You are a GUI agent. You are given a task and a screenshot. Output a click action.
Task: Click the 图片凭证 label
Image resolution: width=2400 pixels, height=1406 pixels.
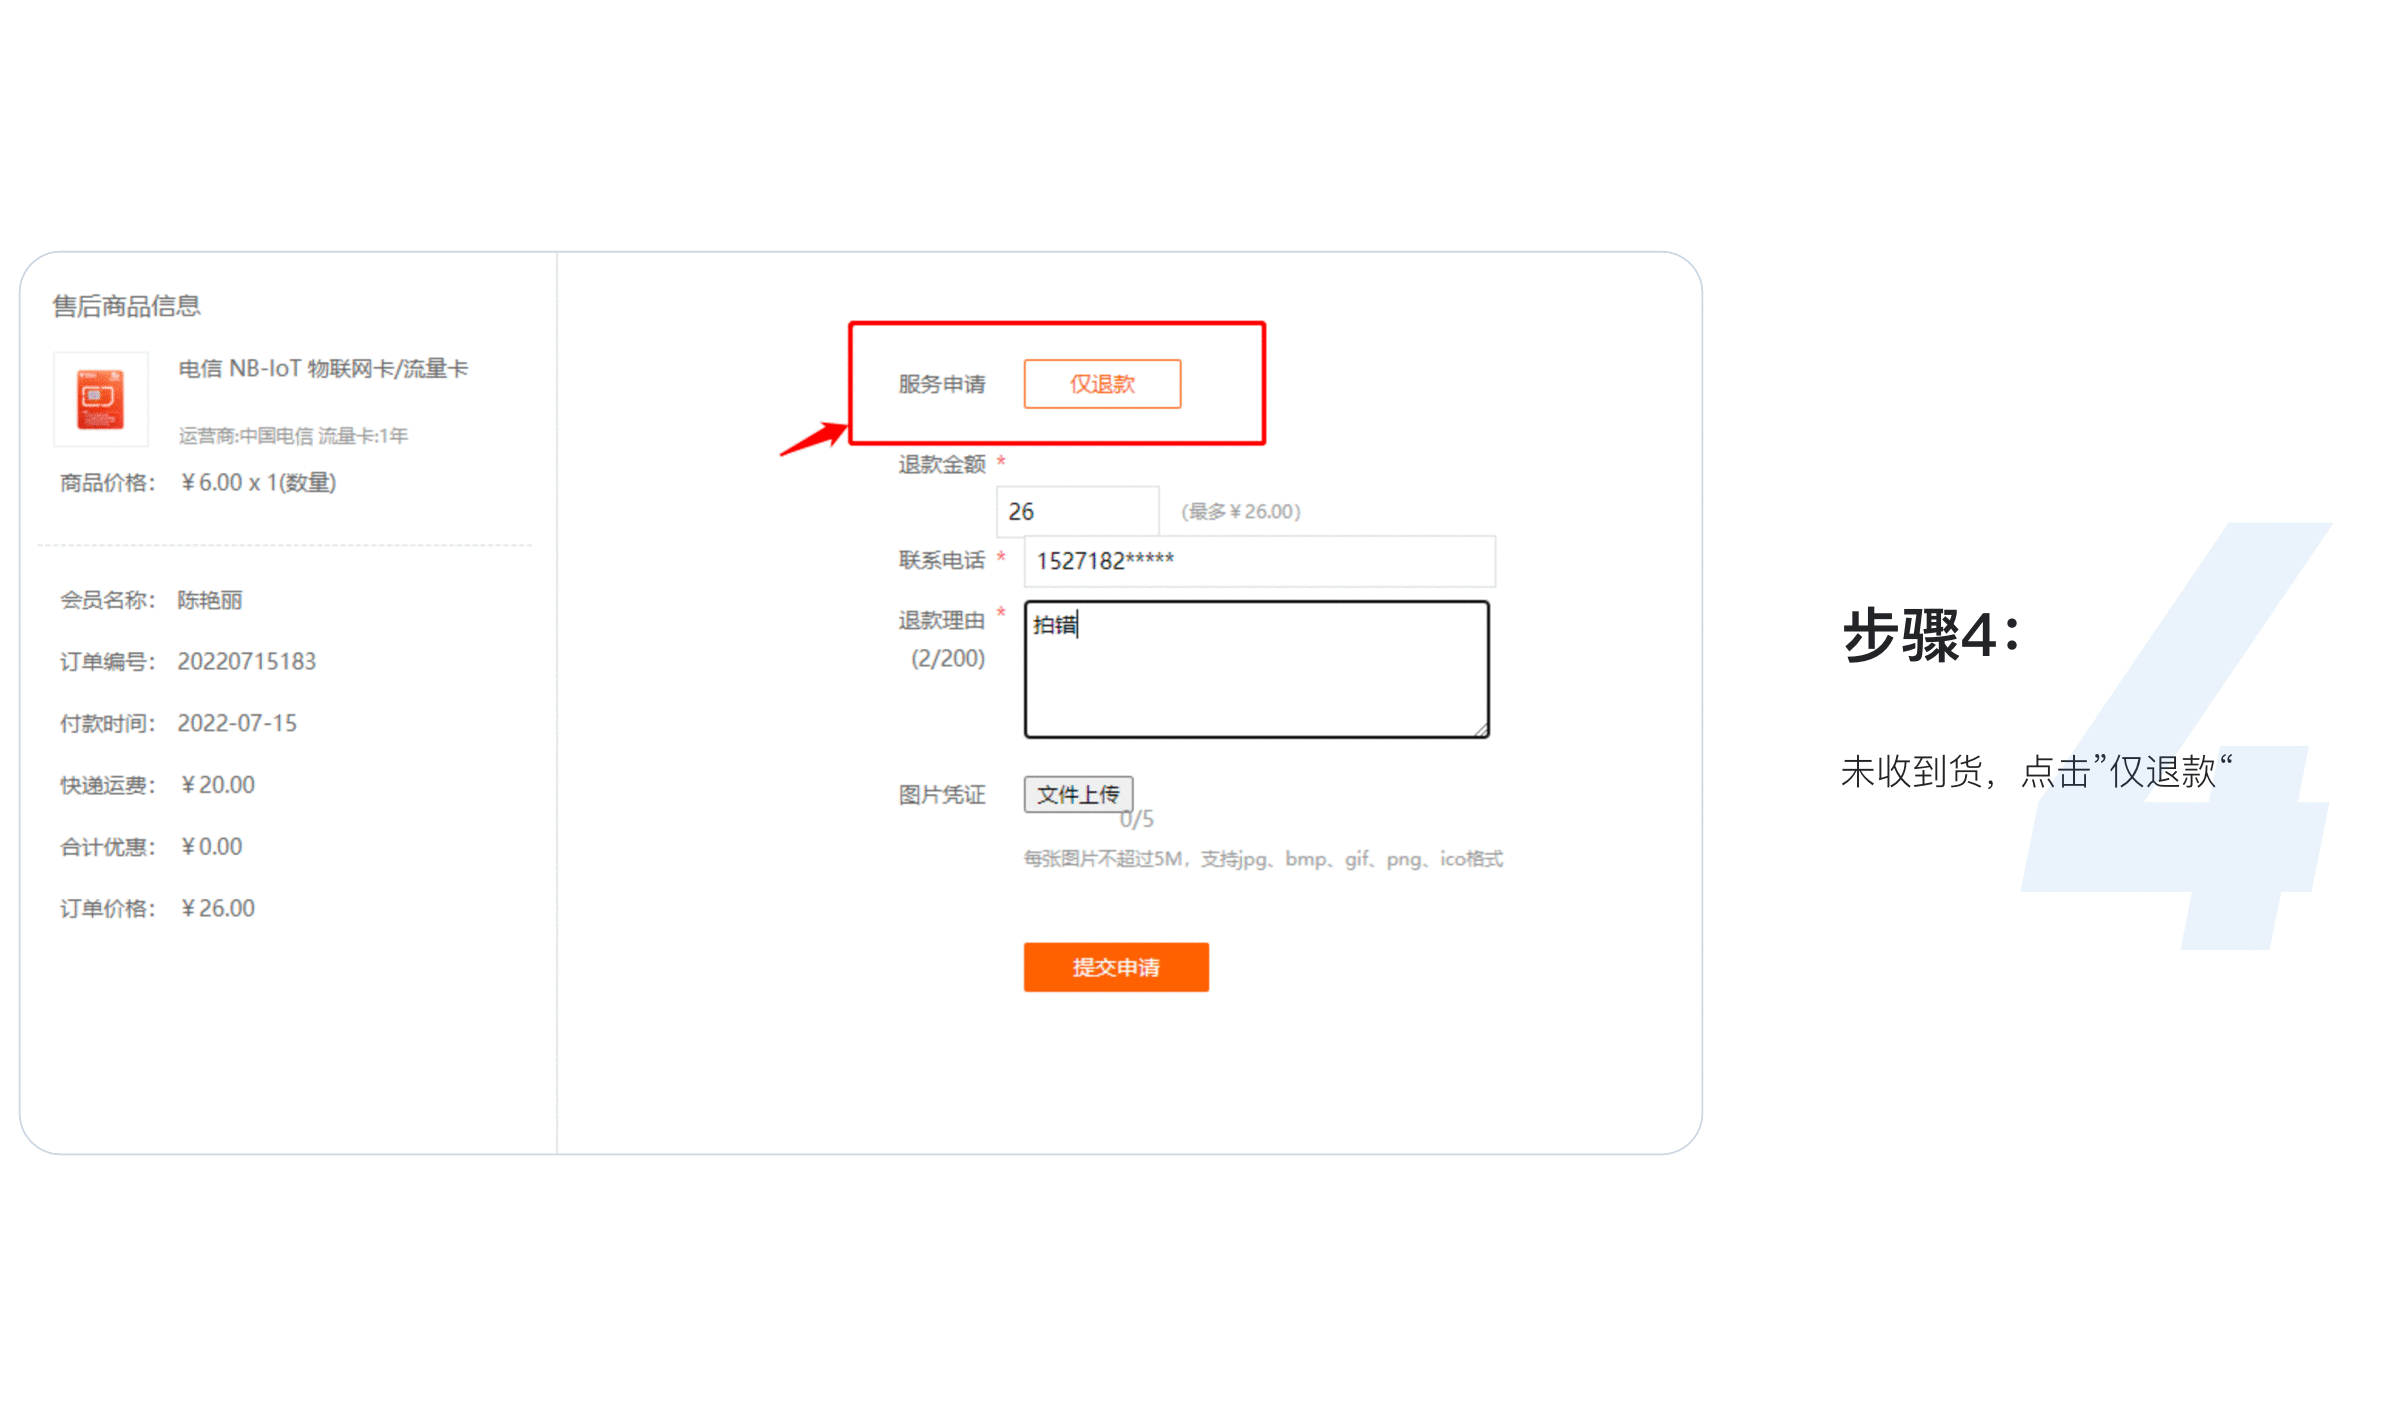tap(941, 795)
